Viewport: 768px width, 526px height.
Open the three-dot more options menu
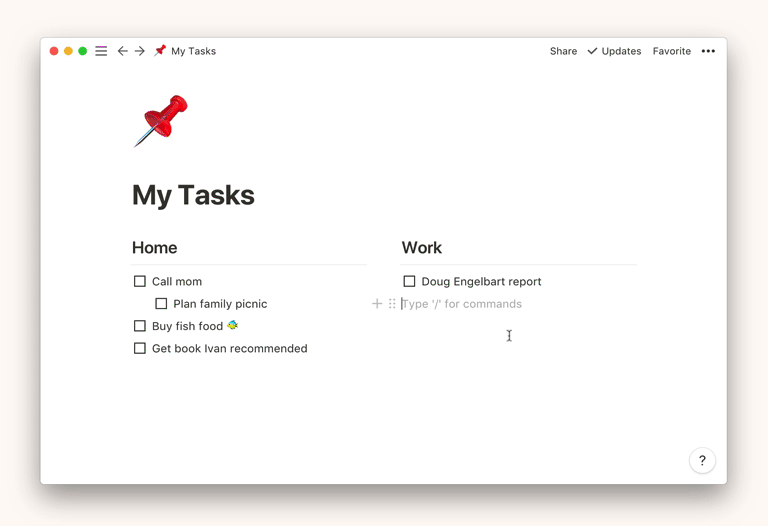click(708, 51)
